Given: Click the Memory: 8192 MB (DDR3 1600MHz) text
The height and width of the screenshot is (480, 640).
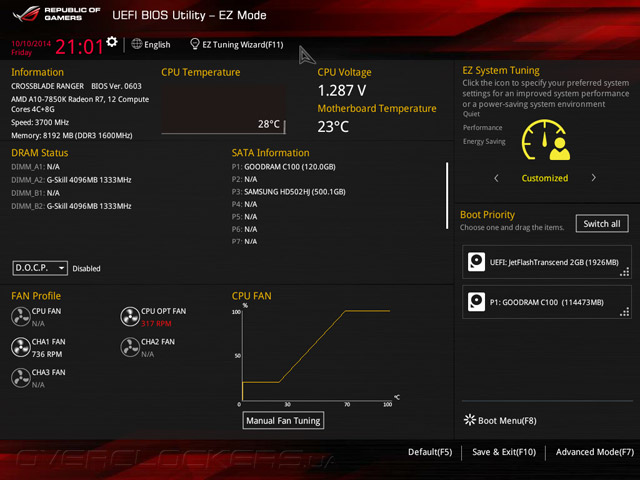Looking at the screenshot, I should coord(72,135).
